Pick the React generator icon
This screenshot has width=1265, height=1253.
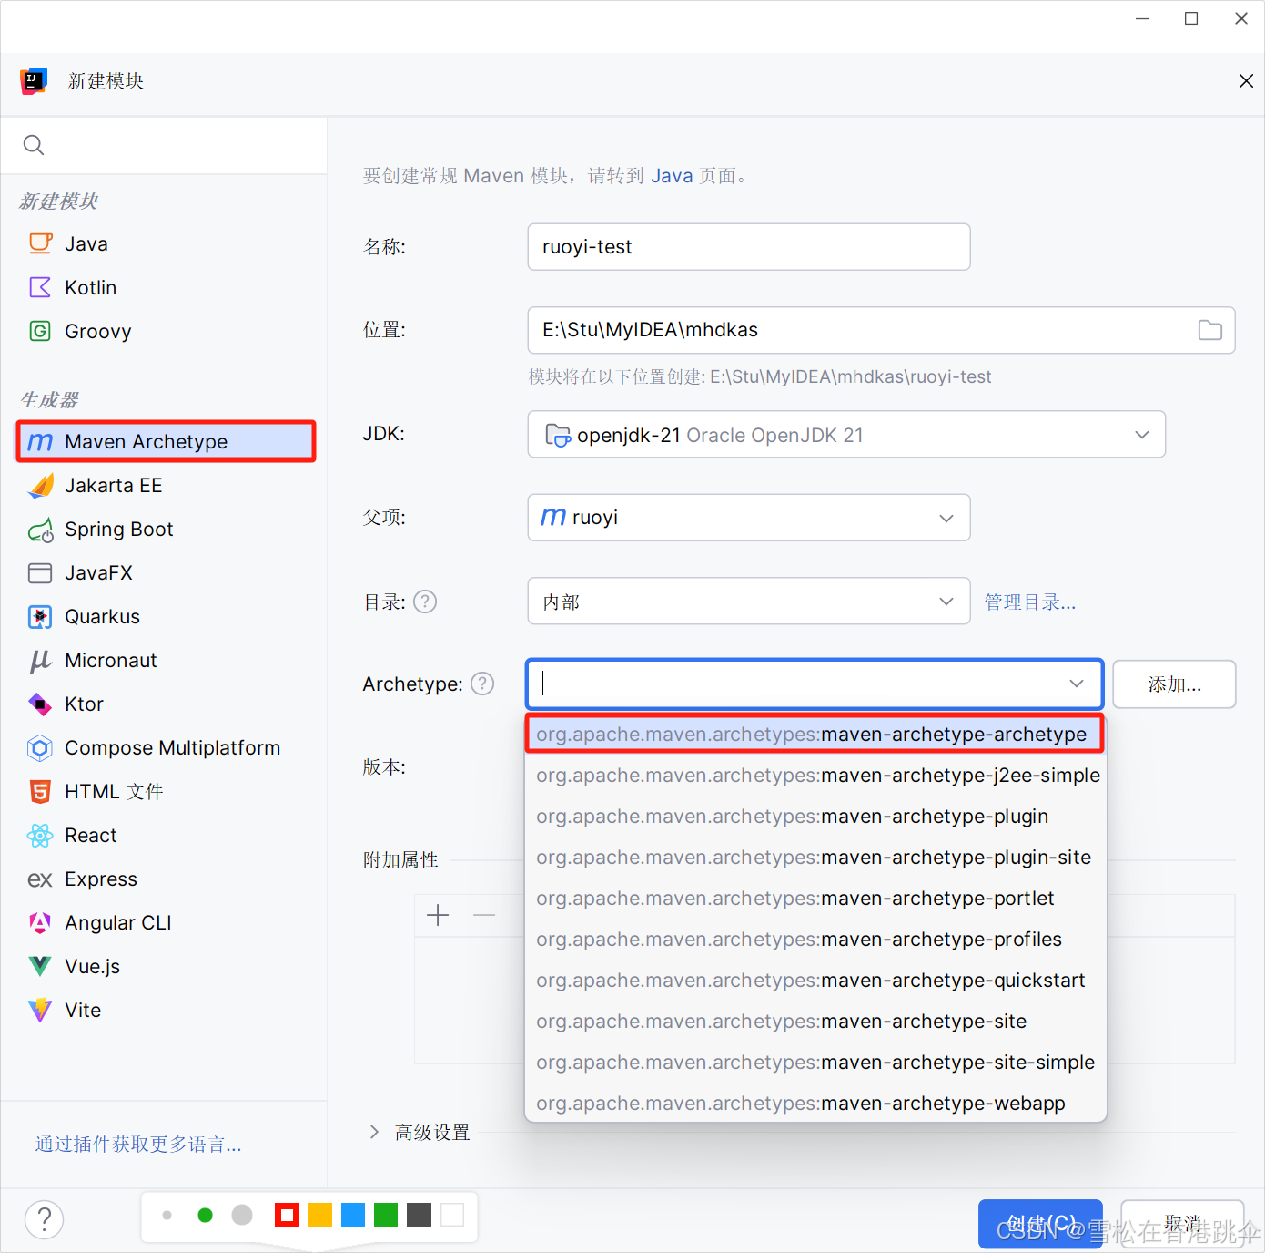click(x=40, y=835)
